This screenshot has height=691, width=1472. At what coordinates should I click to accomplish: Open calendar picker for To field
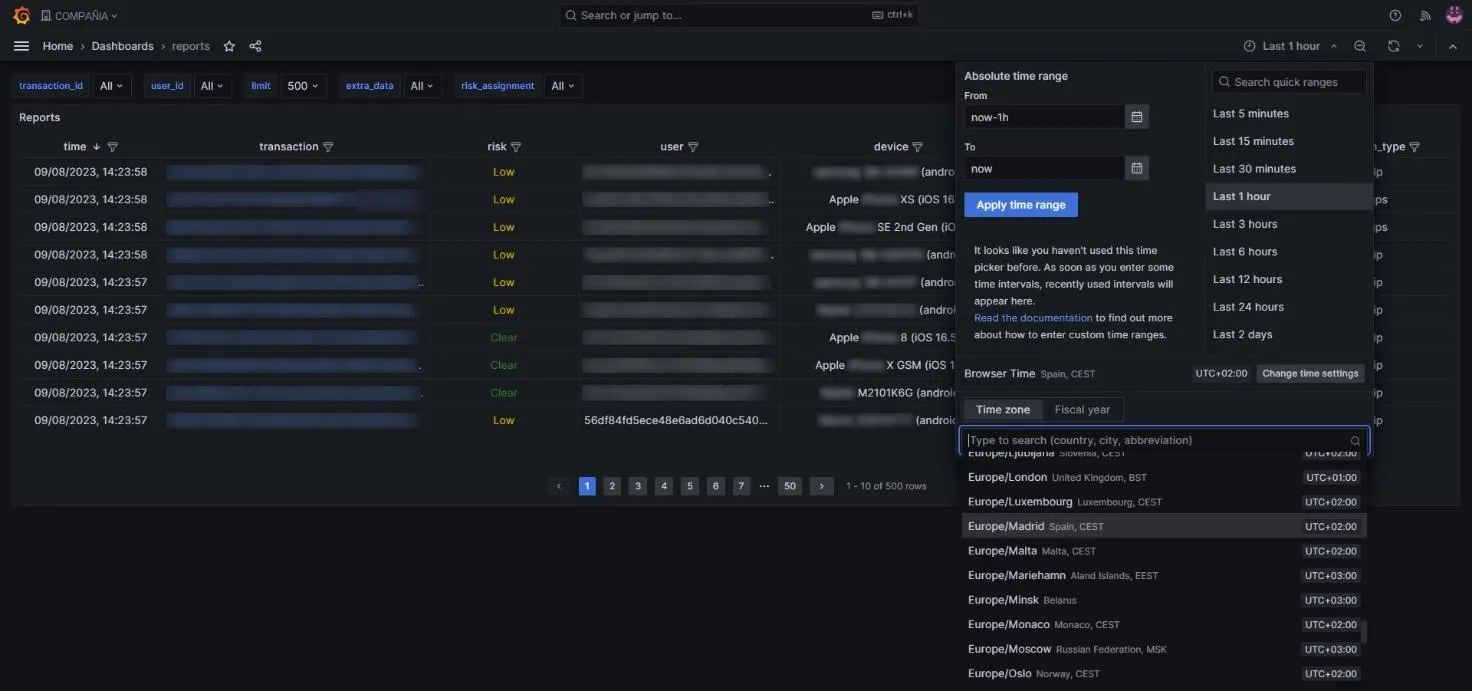(x=1137, y=168)
